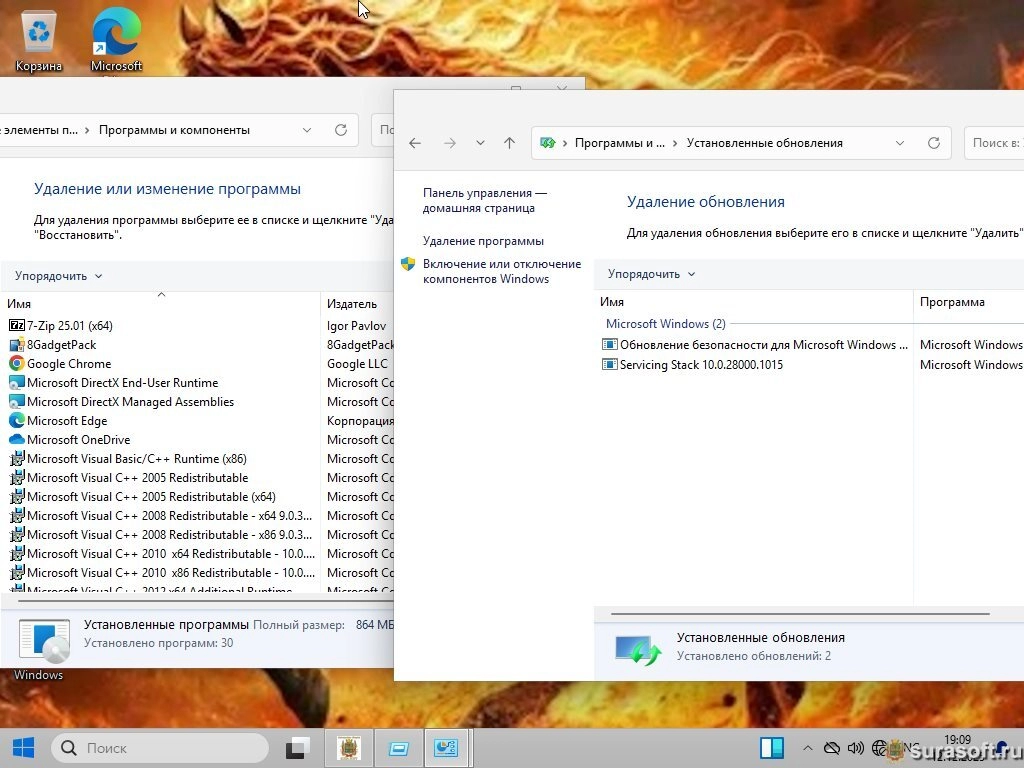The width and height of the screenshot is (1024, 768).
Task: Open the Windows Start button
Action: coord(24,748)
